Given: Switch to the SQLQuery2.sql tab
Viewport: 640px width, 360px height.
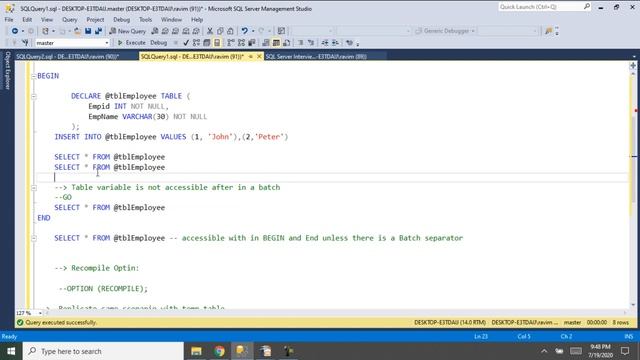Looking at the screenshot, I should pos(68,57).
